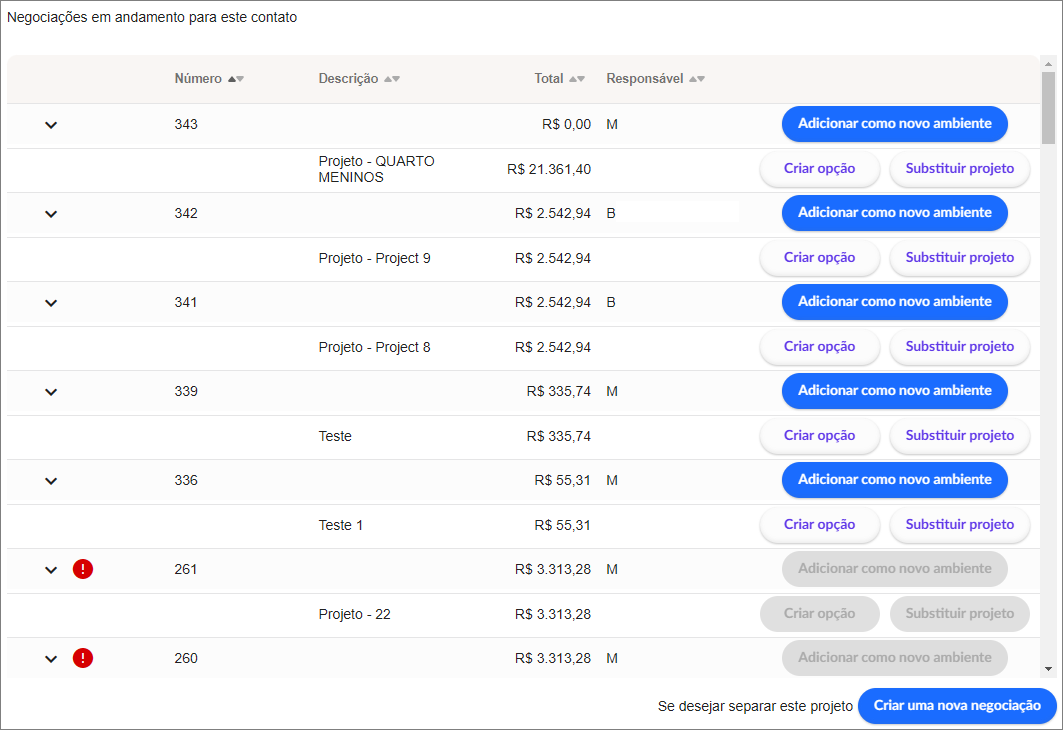1063x730 pixels.
Task: Collapse negotiation row 343
Action: coord(52,125)
